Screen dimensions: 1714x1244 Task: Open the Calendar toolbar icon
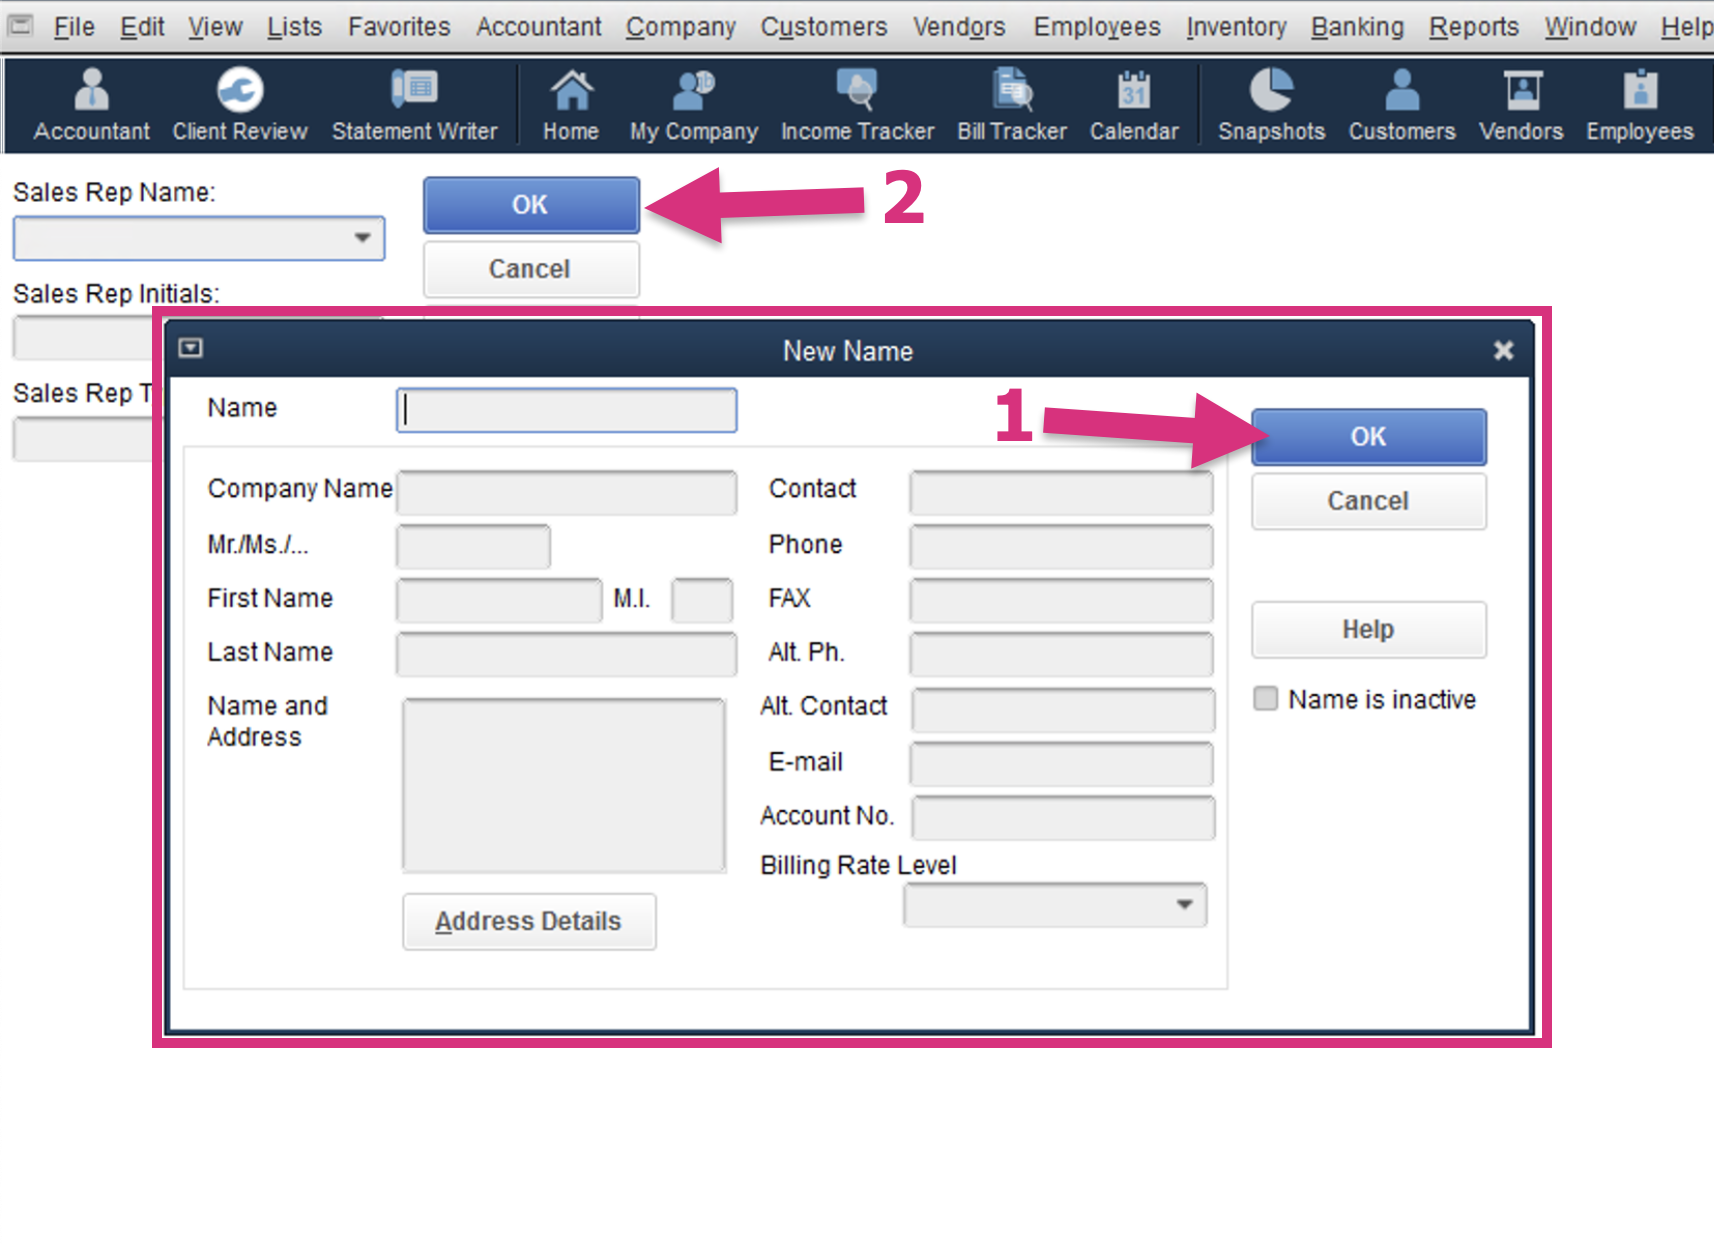[1134, 105]
